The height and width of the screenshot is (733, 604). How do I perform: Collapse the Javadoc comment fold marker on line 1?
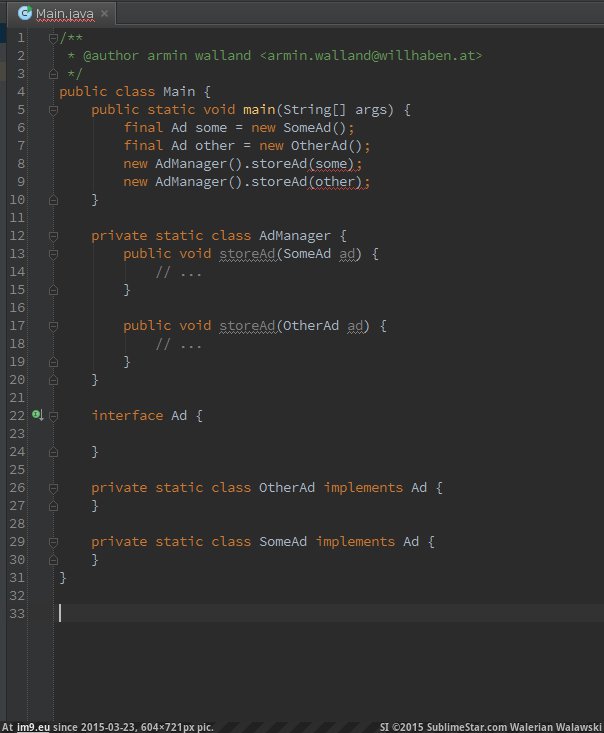(x=54, y=37)
